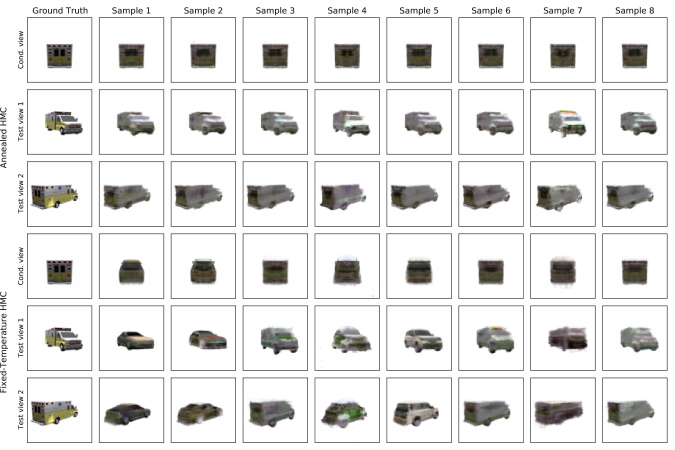Select Annealed HMC Cond. view Ground Truth image
This screenshot has height=450, width=675.
(59, 50)
